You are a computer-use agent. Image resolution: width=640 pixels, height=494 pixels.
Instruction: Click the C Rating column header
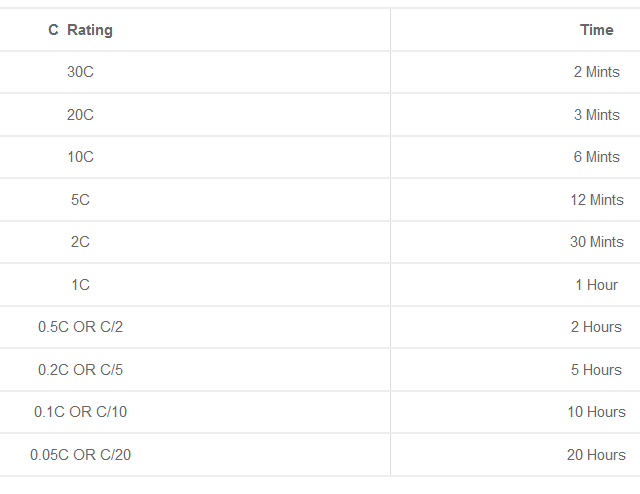point(80,30)
